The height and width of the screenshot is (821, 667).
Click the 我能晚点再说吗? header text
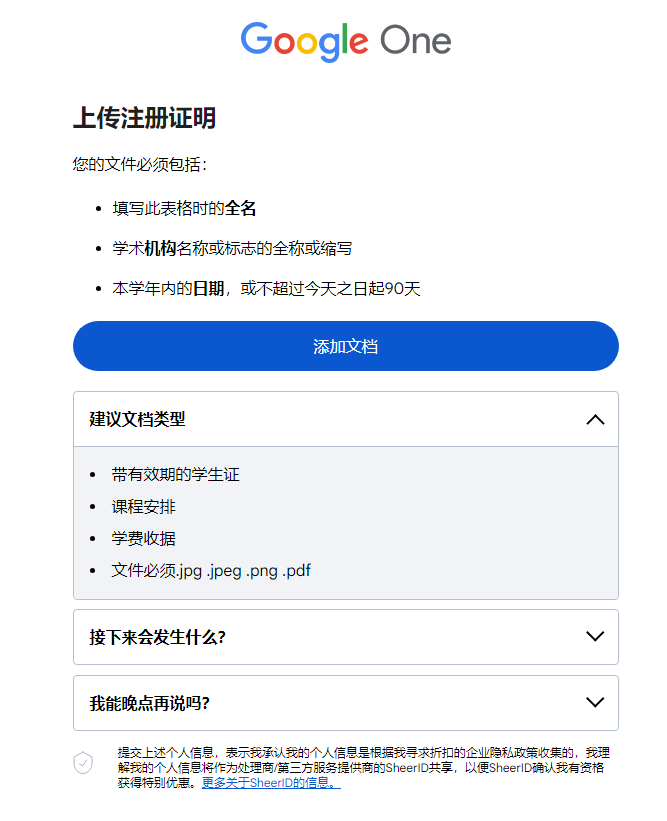point(150,703)
